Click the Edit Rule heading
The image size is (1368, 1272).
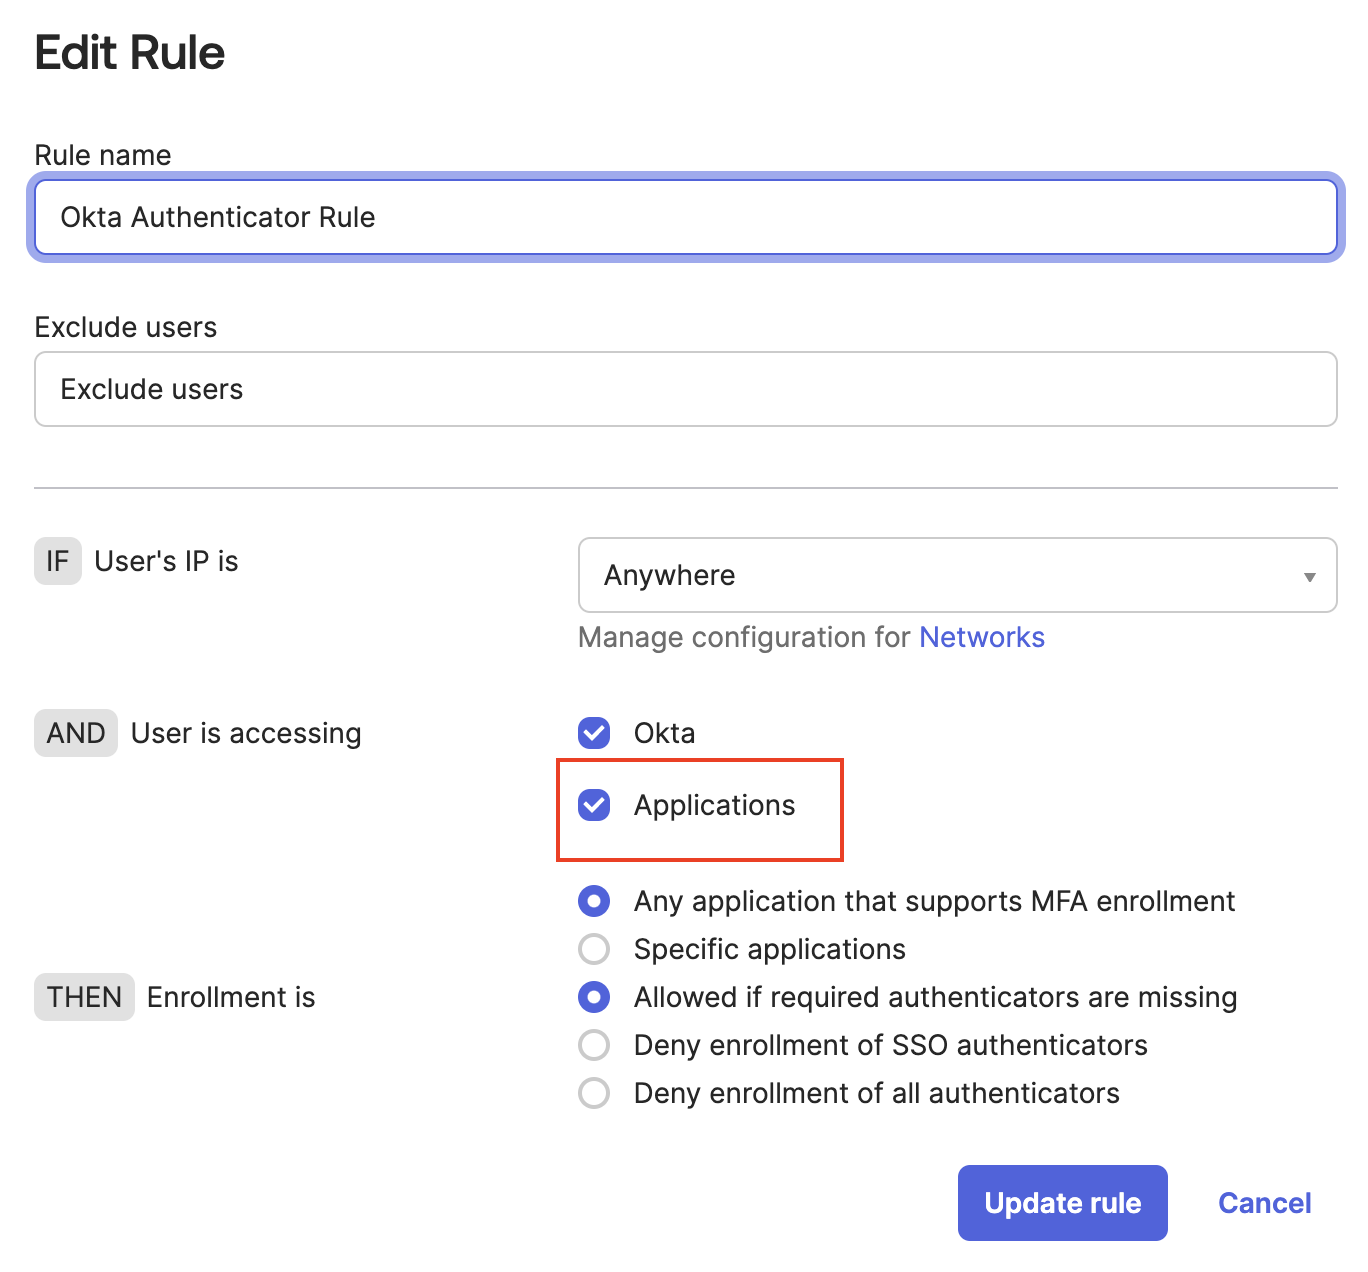pos(130,53)
